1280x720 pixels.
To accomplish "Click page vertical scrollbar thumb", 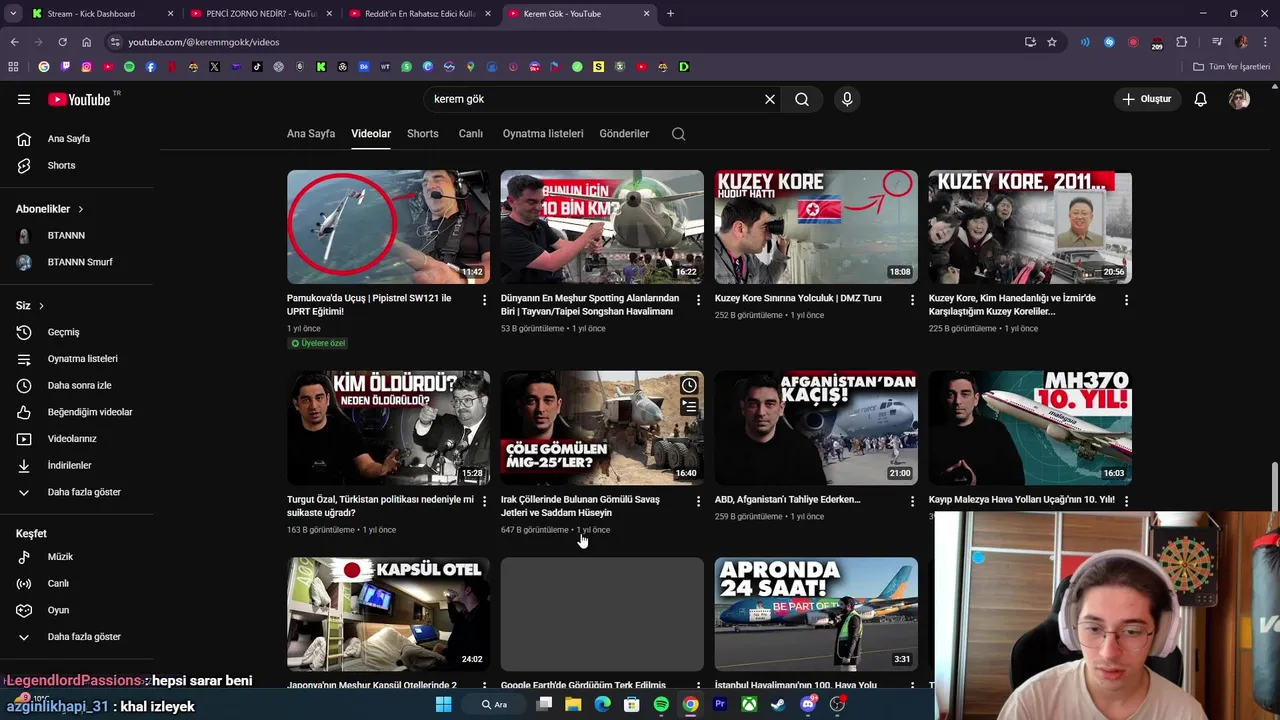I will 1274,487.
